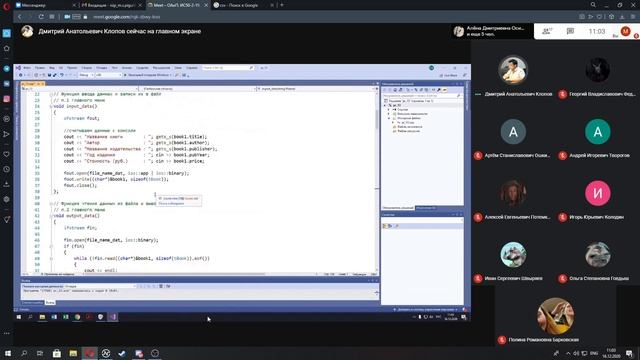The image size is (640, 360).
Task: Take a snapshot with the camera toolbar icon
Action: coord(582,17)
